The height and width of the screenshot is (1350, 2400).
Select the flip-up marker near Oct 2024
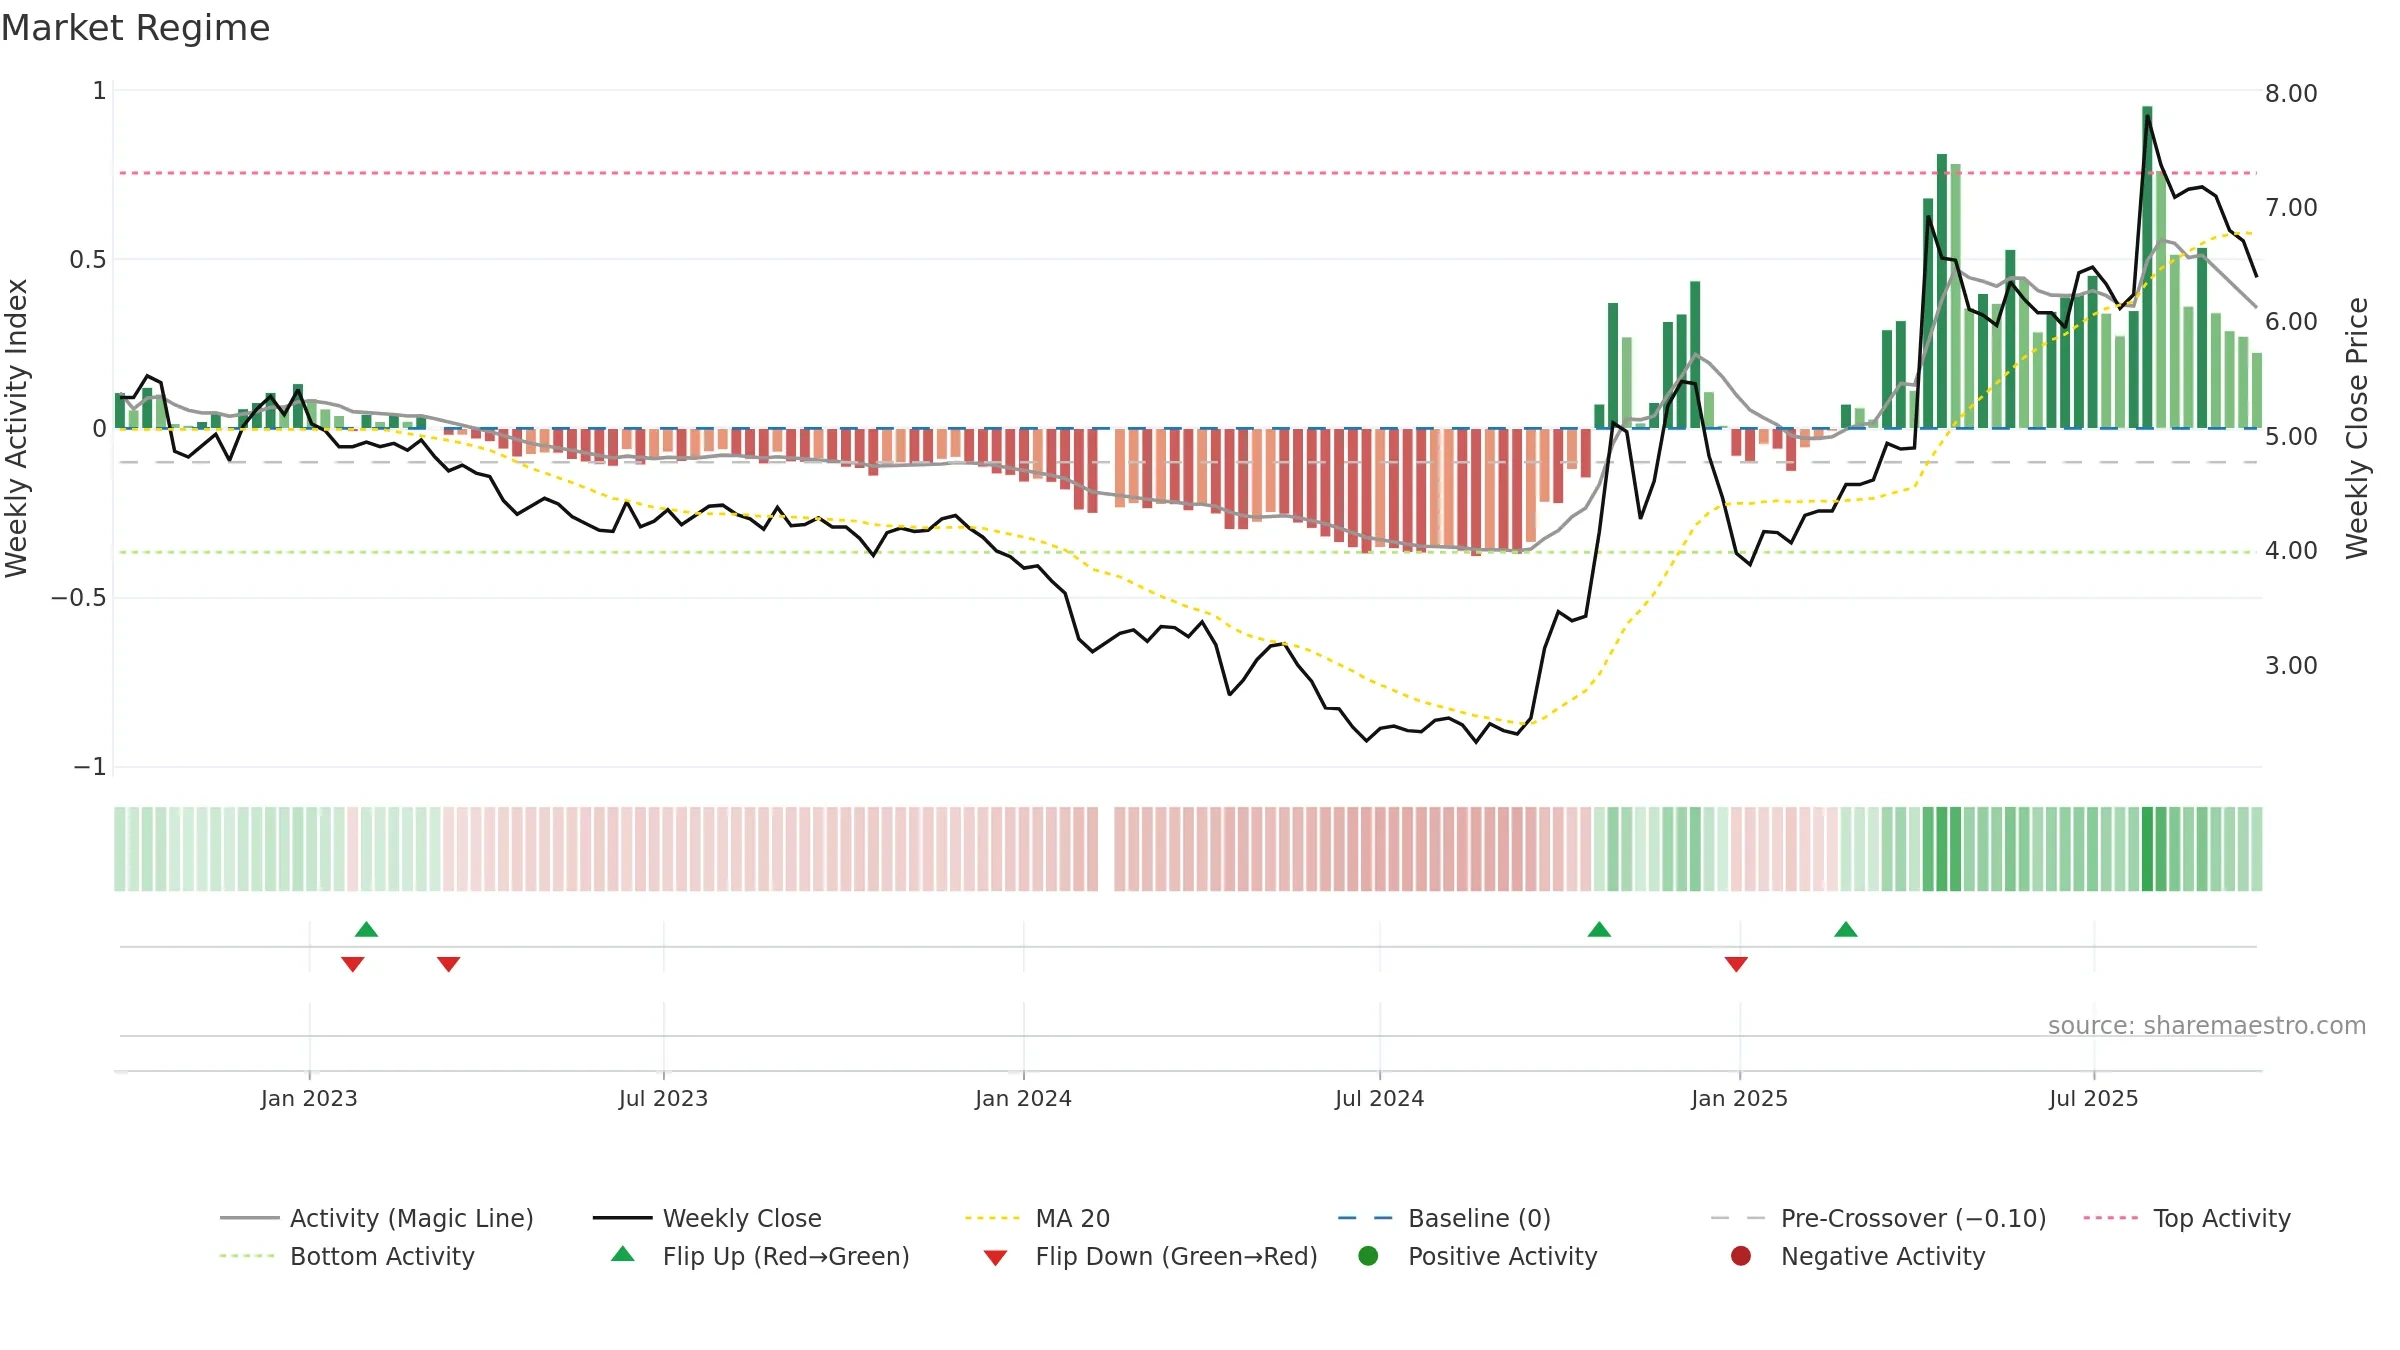click(x=1599, y=930)
